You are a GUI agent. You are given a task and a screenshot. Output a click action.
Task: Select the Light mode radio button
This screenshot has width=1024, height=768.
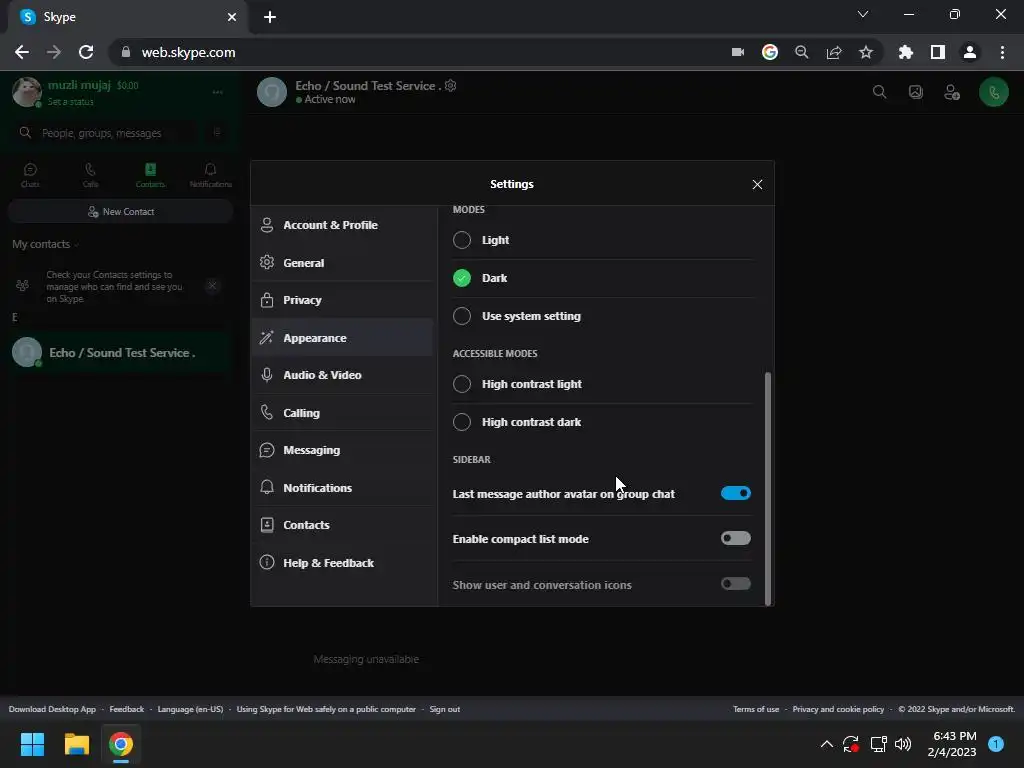click(462, 240)
